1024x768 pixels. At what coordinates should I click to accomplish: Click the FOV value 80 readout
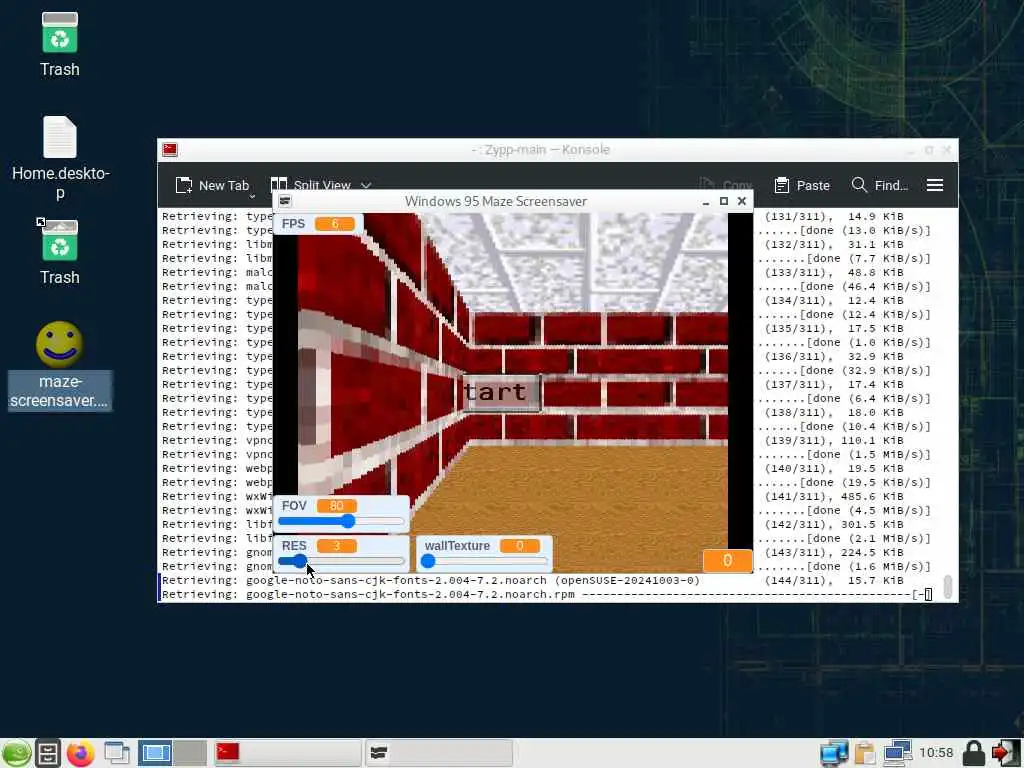point(336,505)
